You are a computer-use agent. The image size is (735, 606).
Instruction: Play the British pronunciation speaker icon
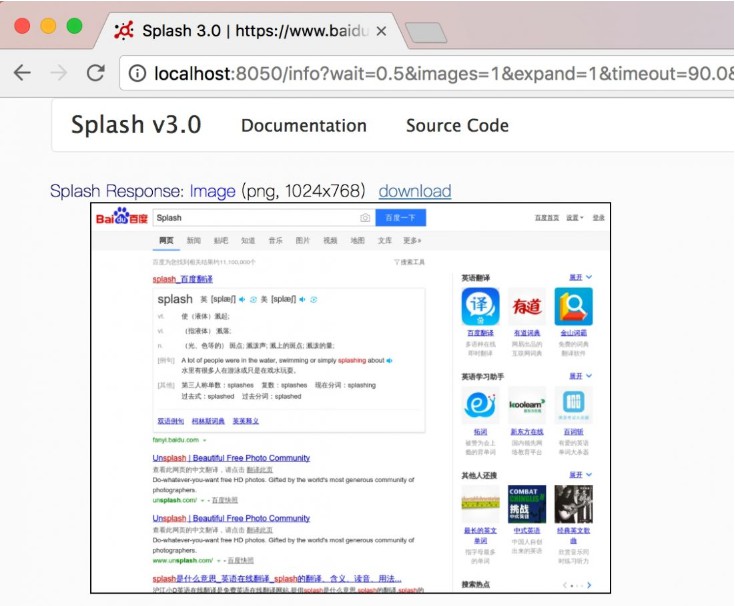tap(242, 299)
